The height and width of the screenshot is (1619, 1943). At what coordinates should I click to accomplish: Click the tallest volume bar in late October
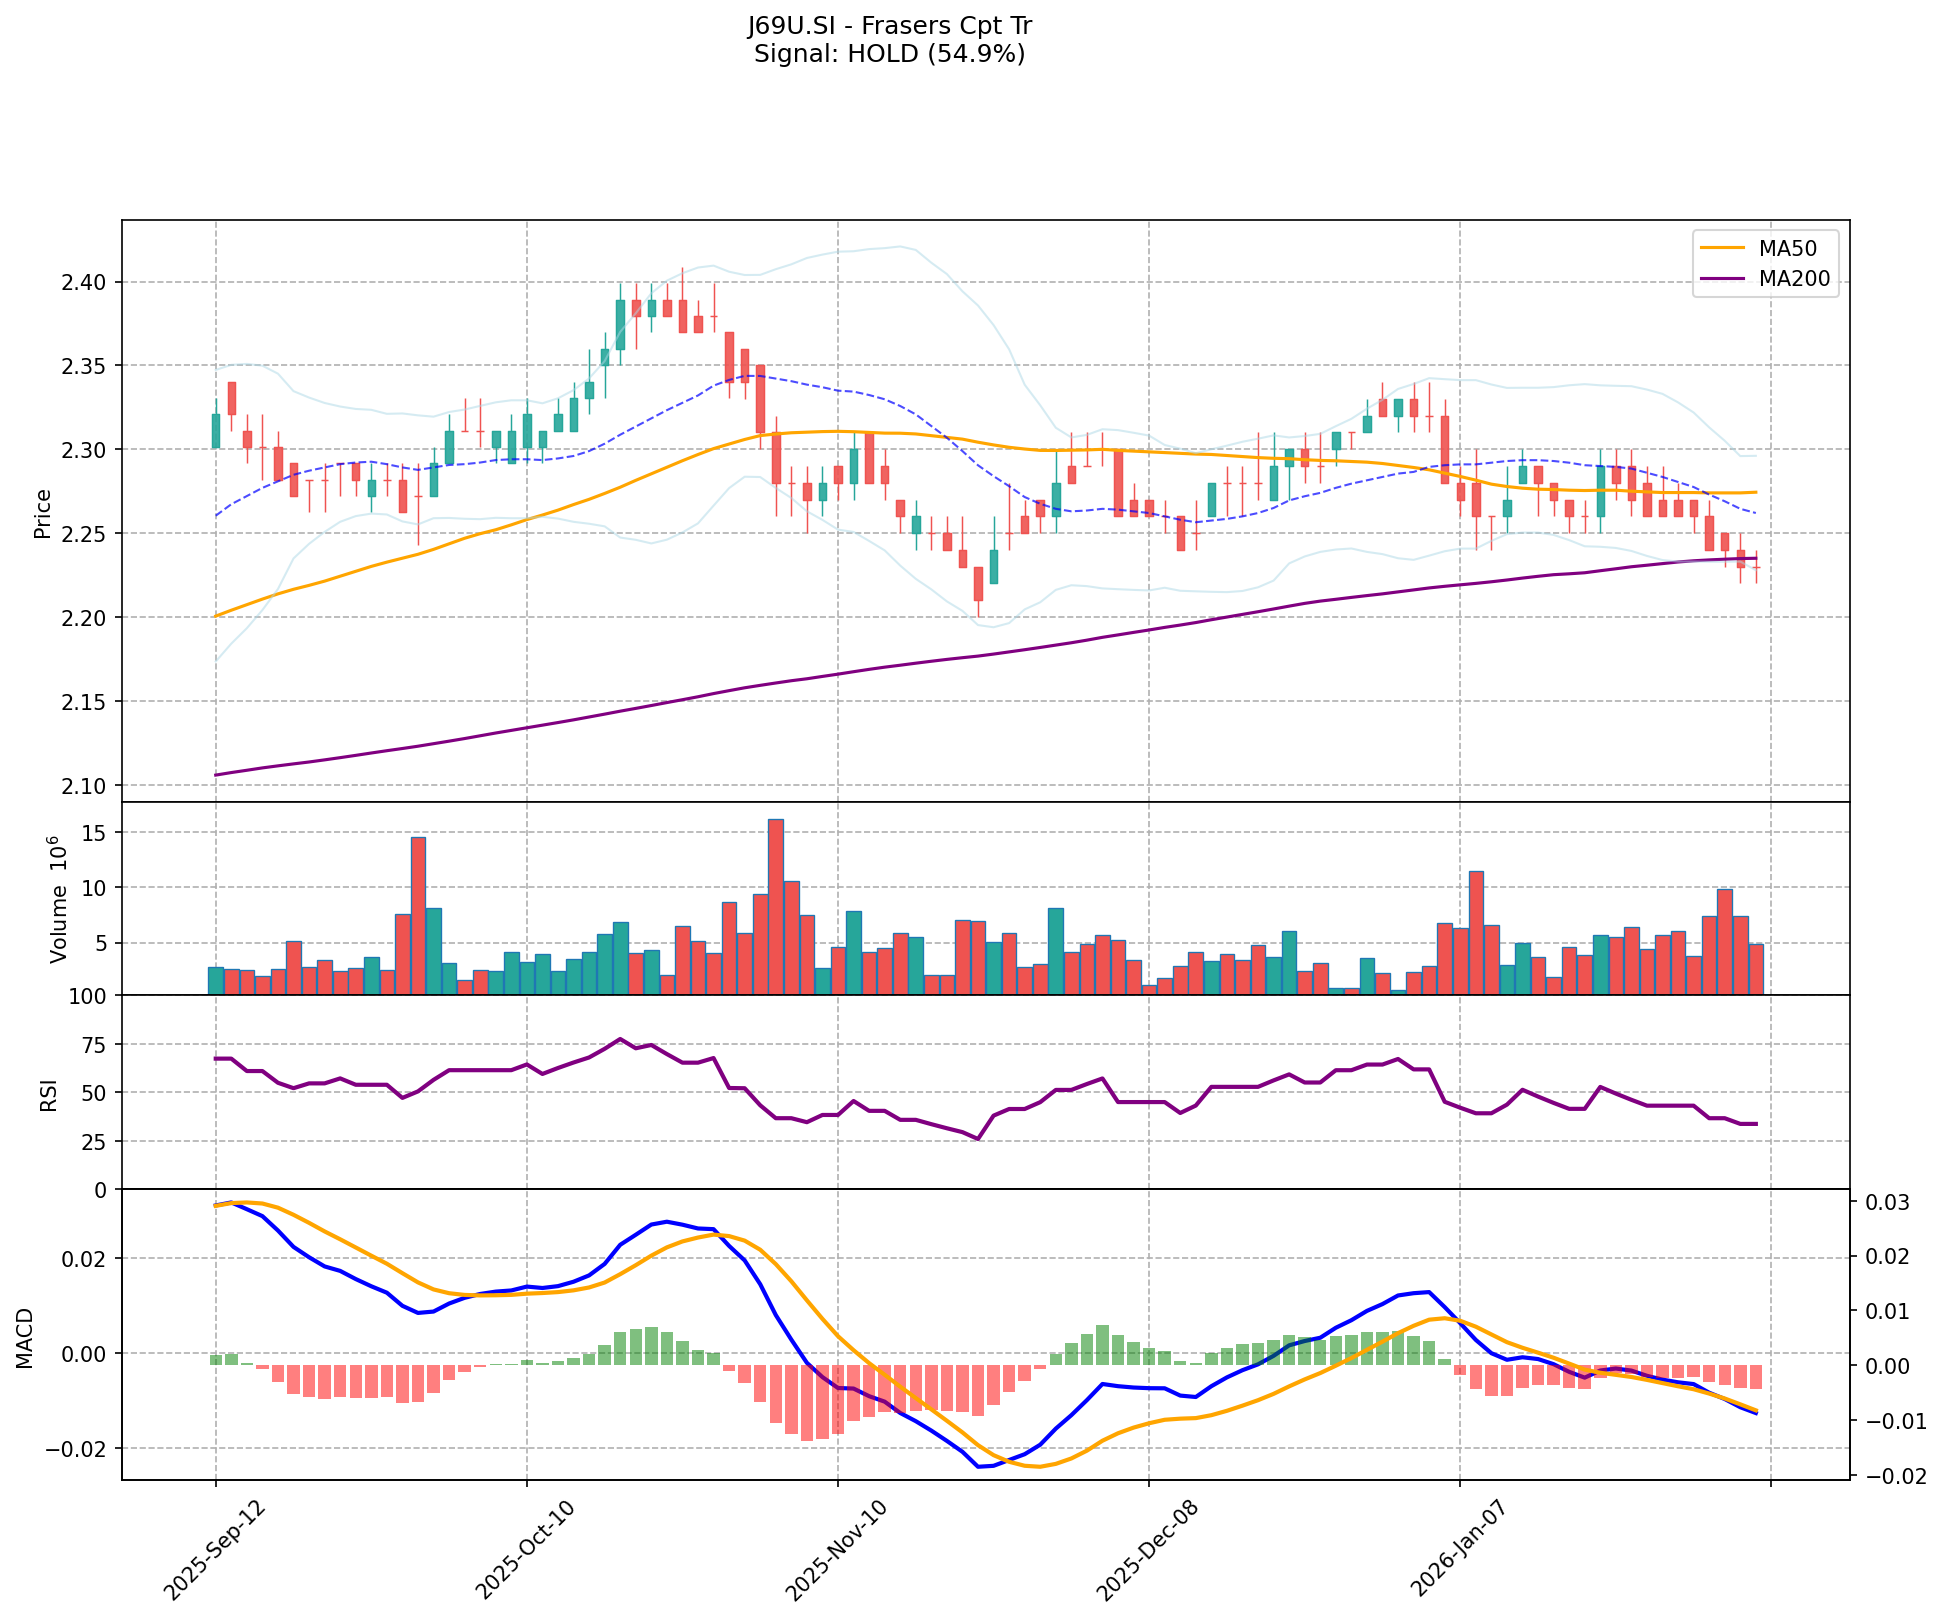click(x=776, y=905)
